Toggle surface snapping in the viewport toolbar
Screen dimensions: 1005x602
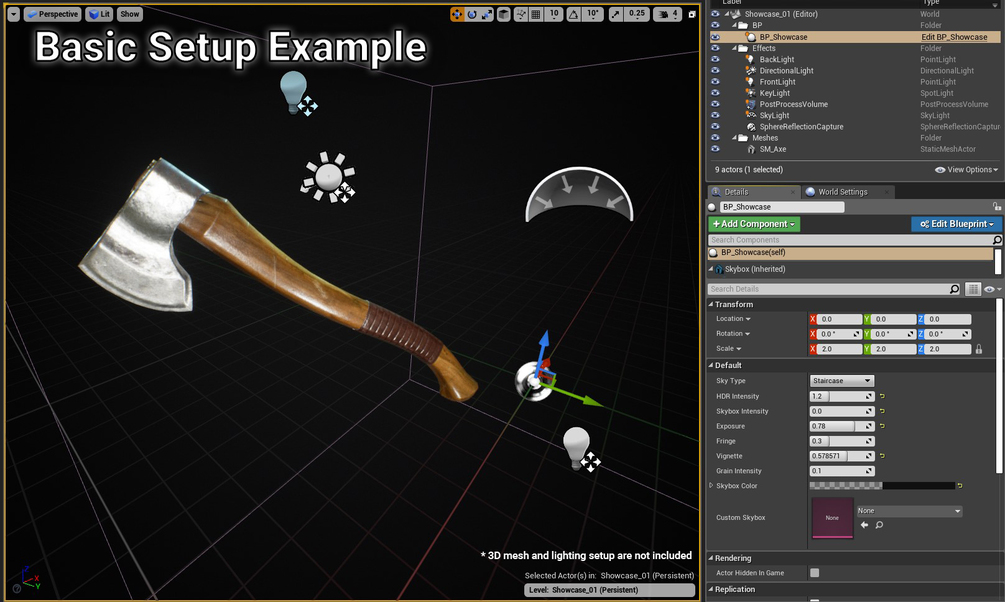tap(520, 14)
